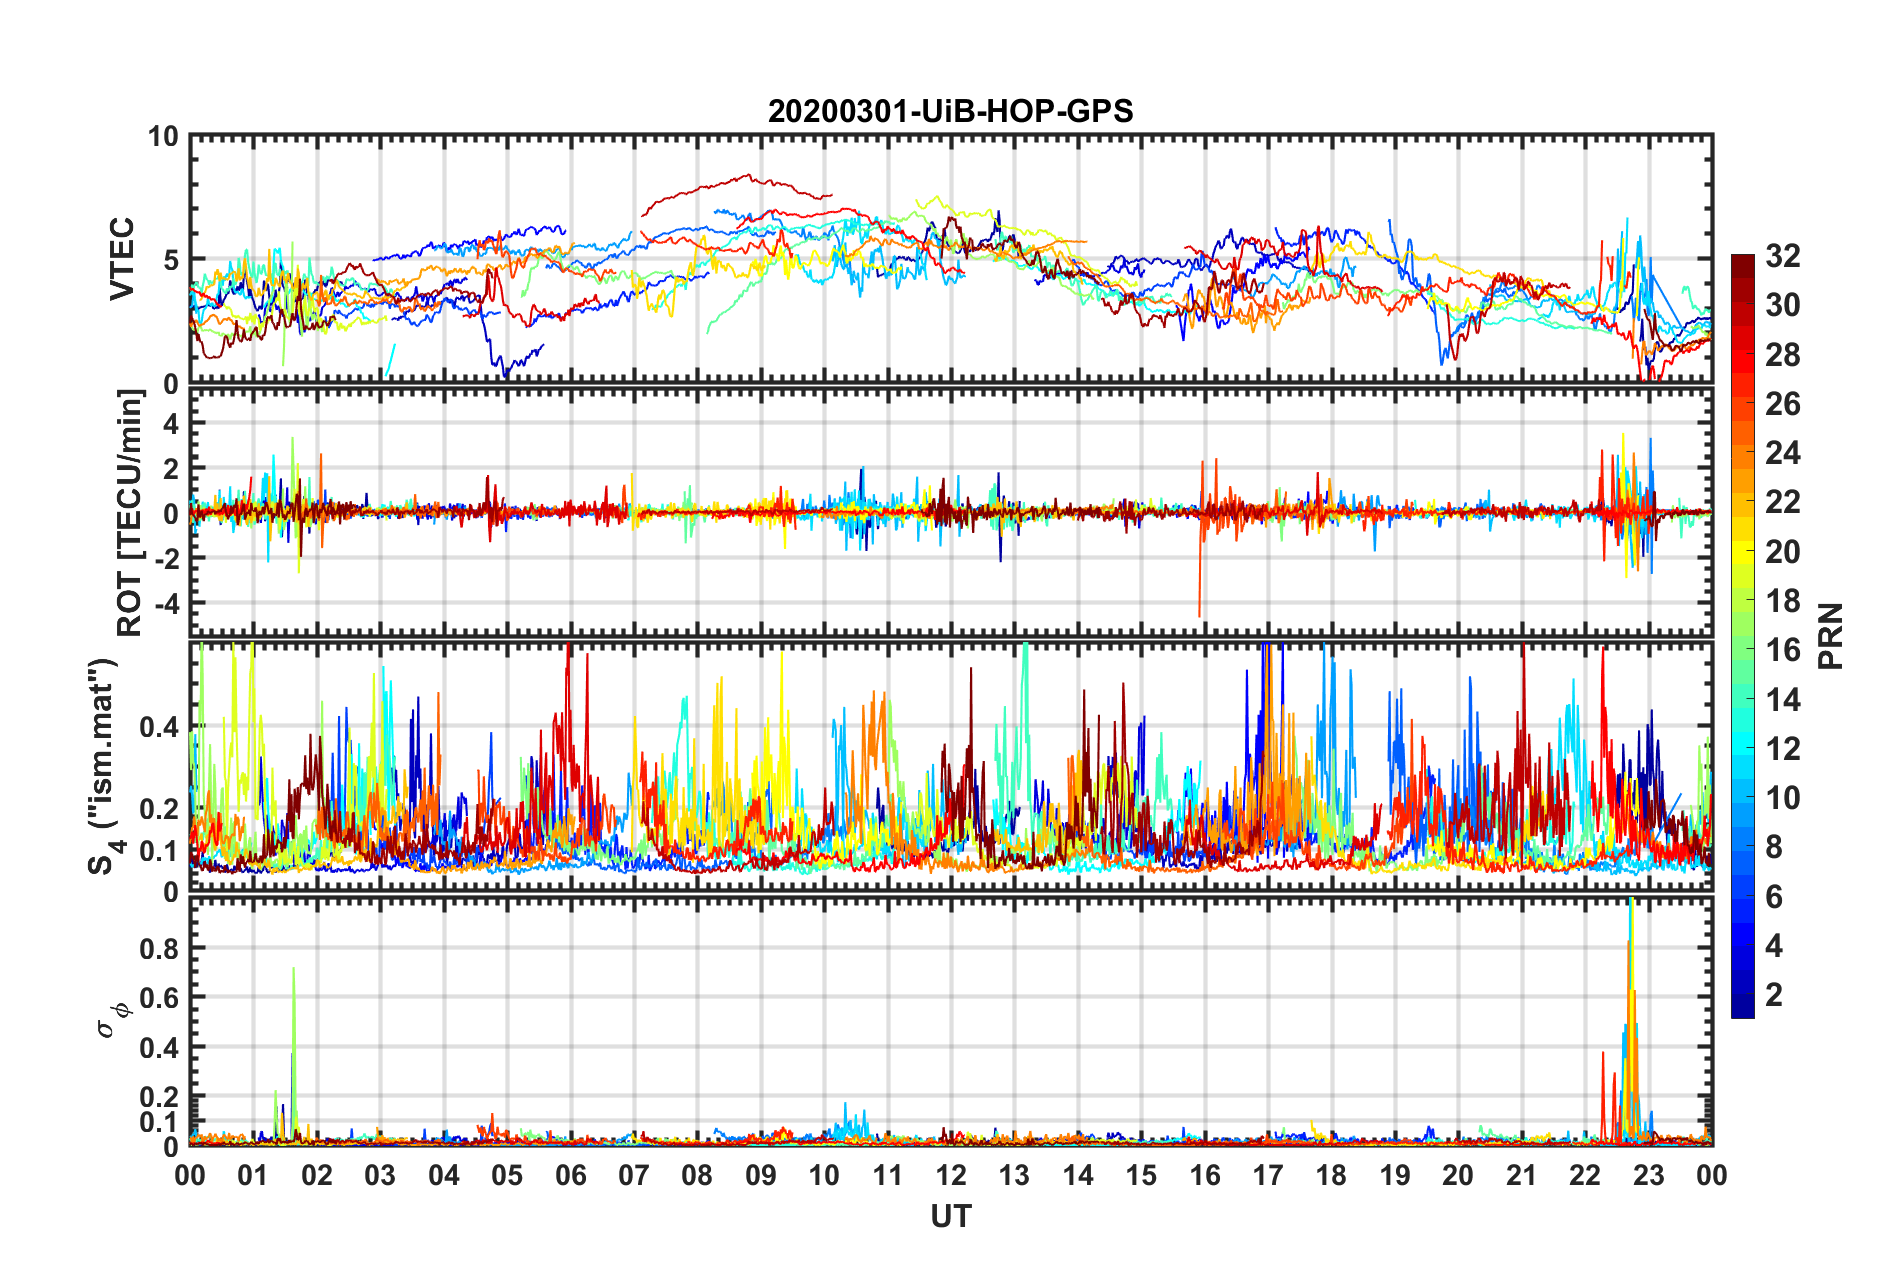Select the 18 tick on PRN colorbar
Image resolution: width=1902 pixels, height=1272 pixels.
1782,601
